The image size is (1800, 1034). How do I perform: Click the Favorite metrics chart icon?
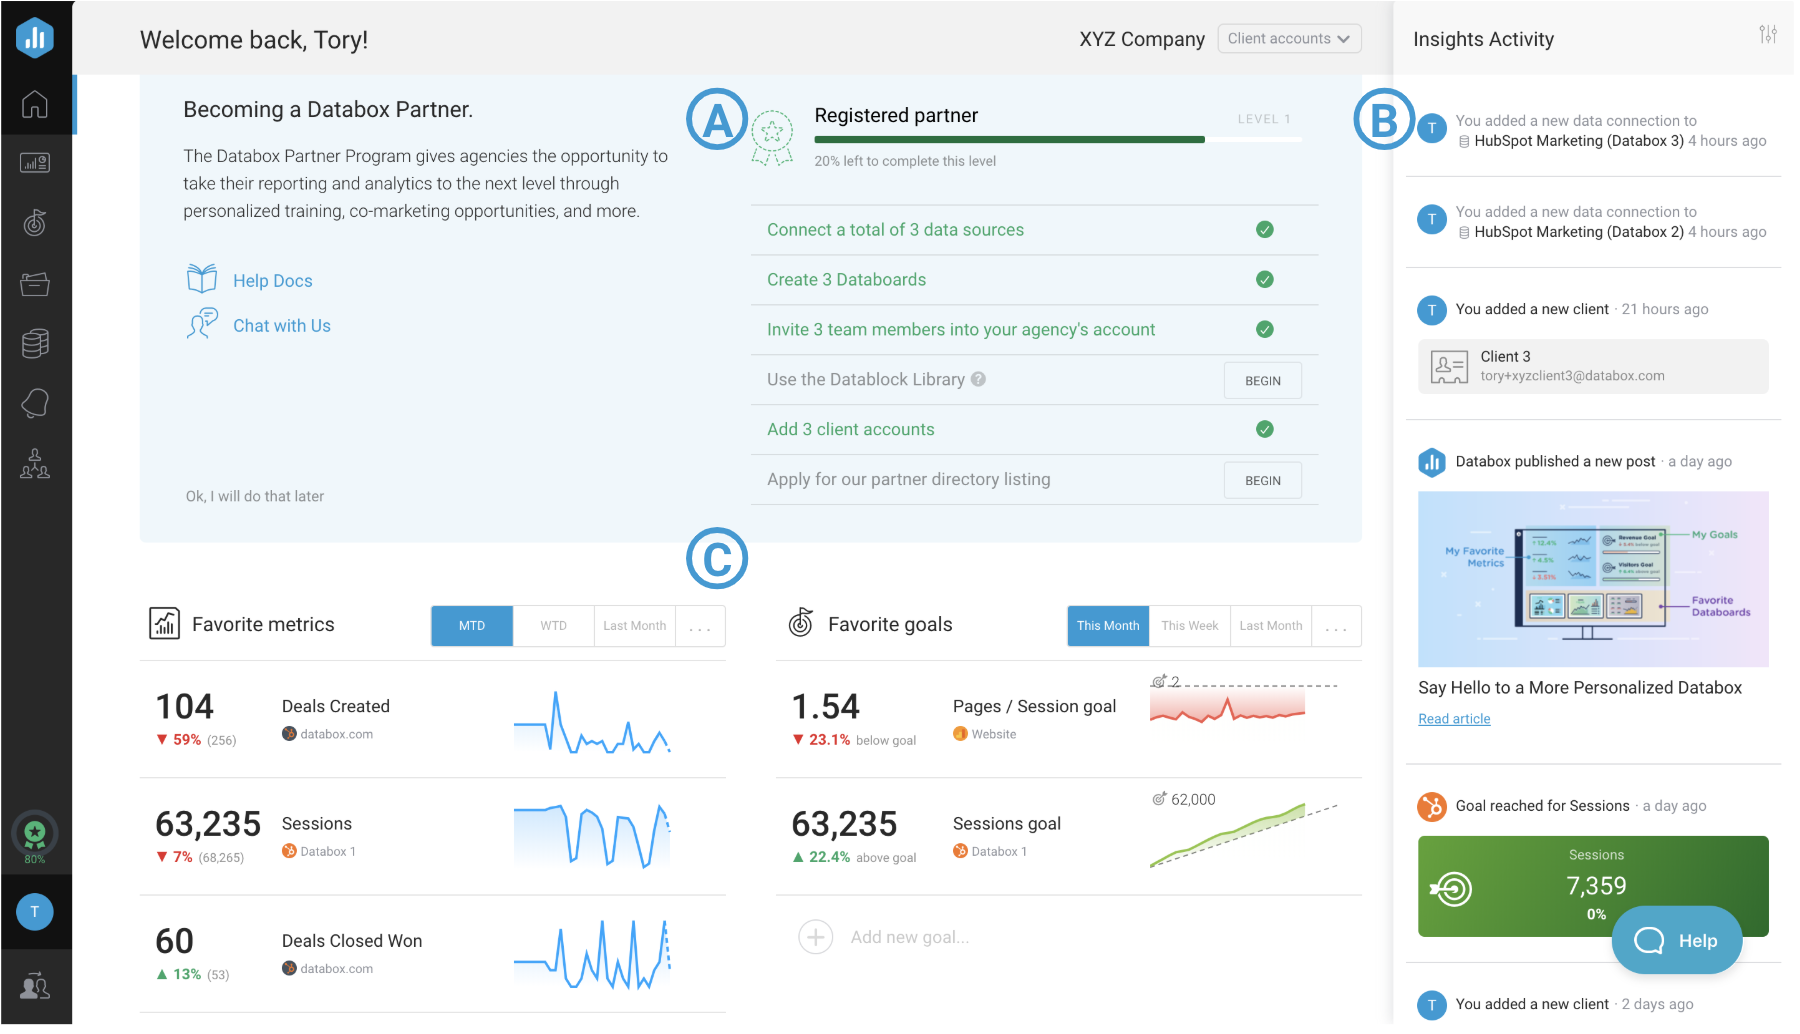pos(164,624)
